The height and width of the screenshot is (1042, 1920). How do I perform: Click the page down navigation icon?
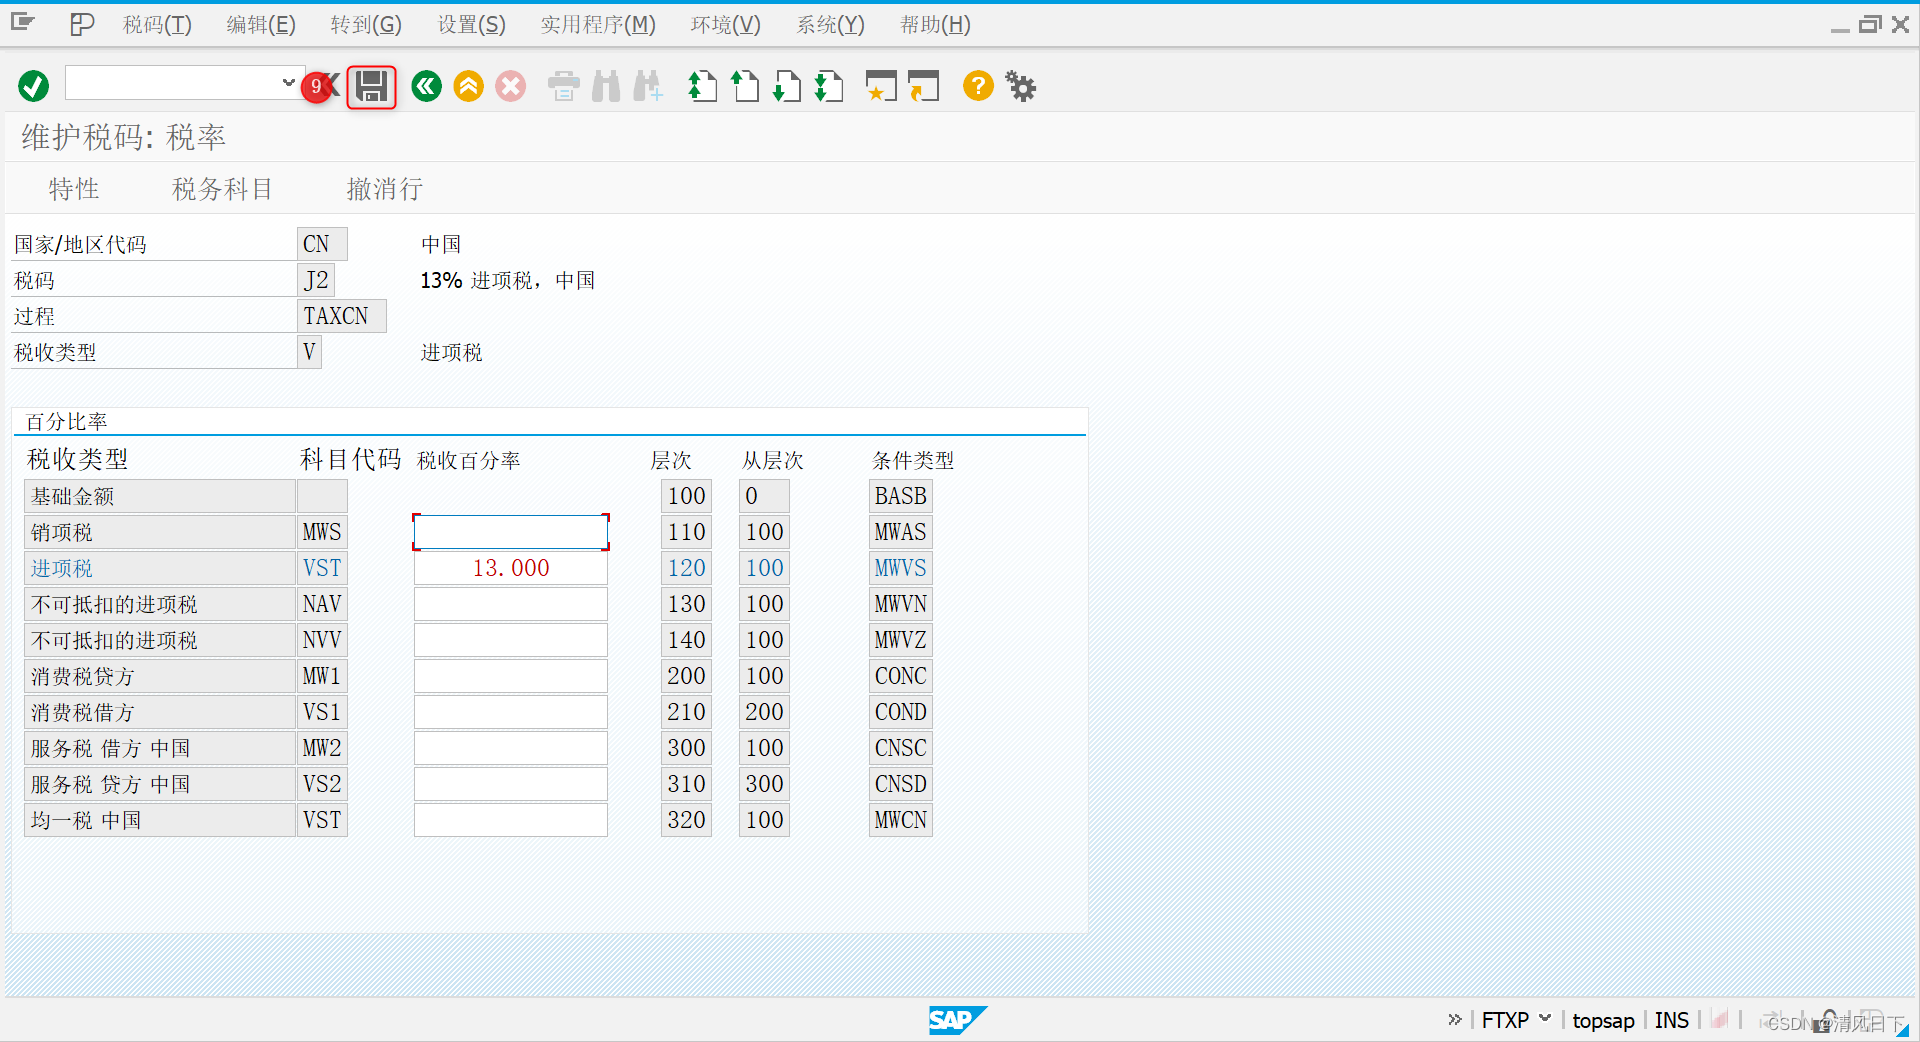click(x=788, y=86)
